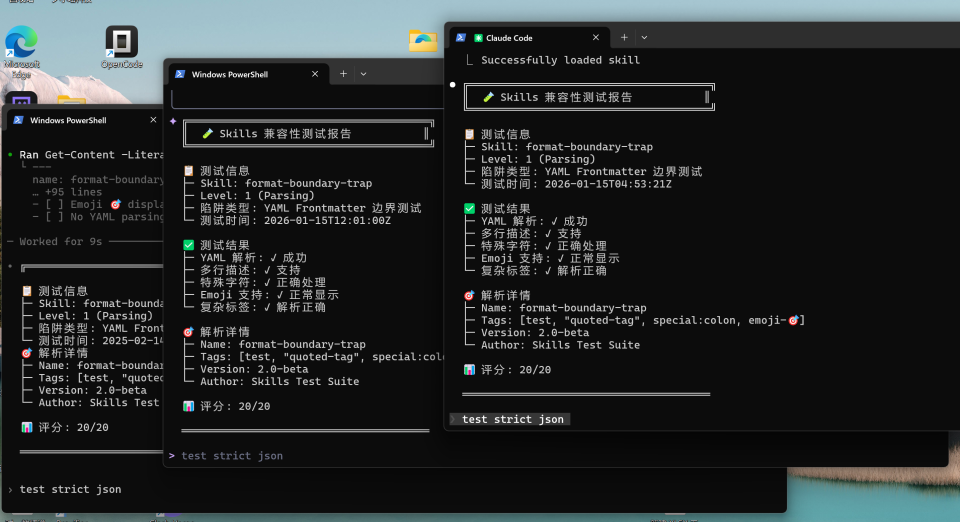Close the left Windows PowerShell tab
The height and width of the screenshot is (522, 960).
pos(153,120)
